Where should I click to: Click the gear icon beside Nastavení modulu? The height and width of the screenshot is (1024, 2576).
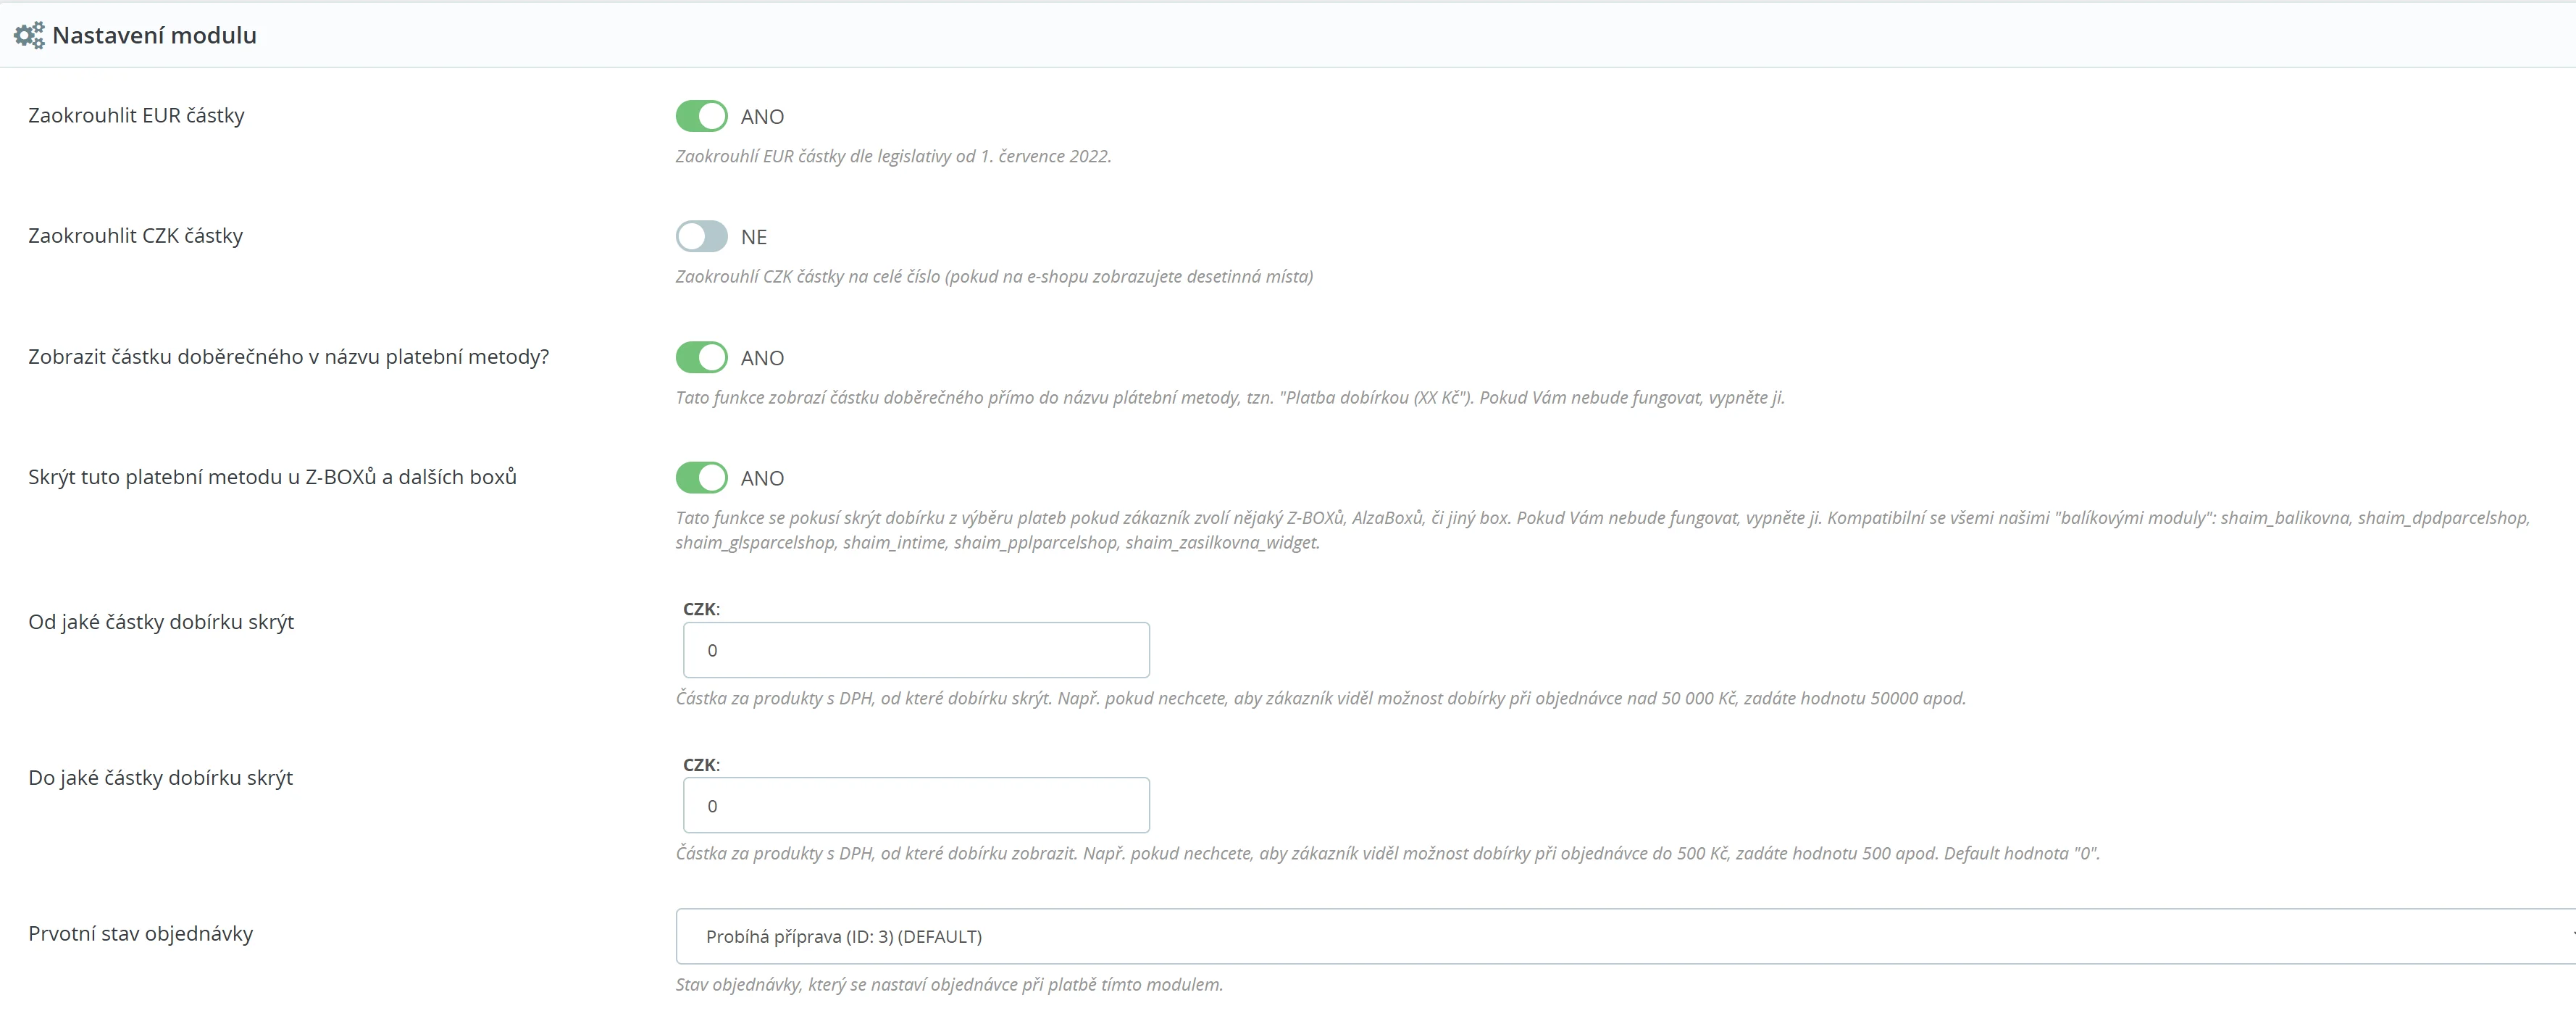[x=29, y=36]
